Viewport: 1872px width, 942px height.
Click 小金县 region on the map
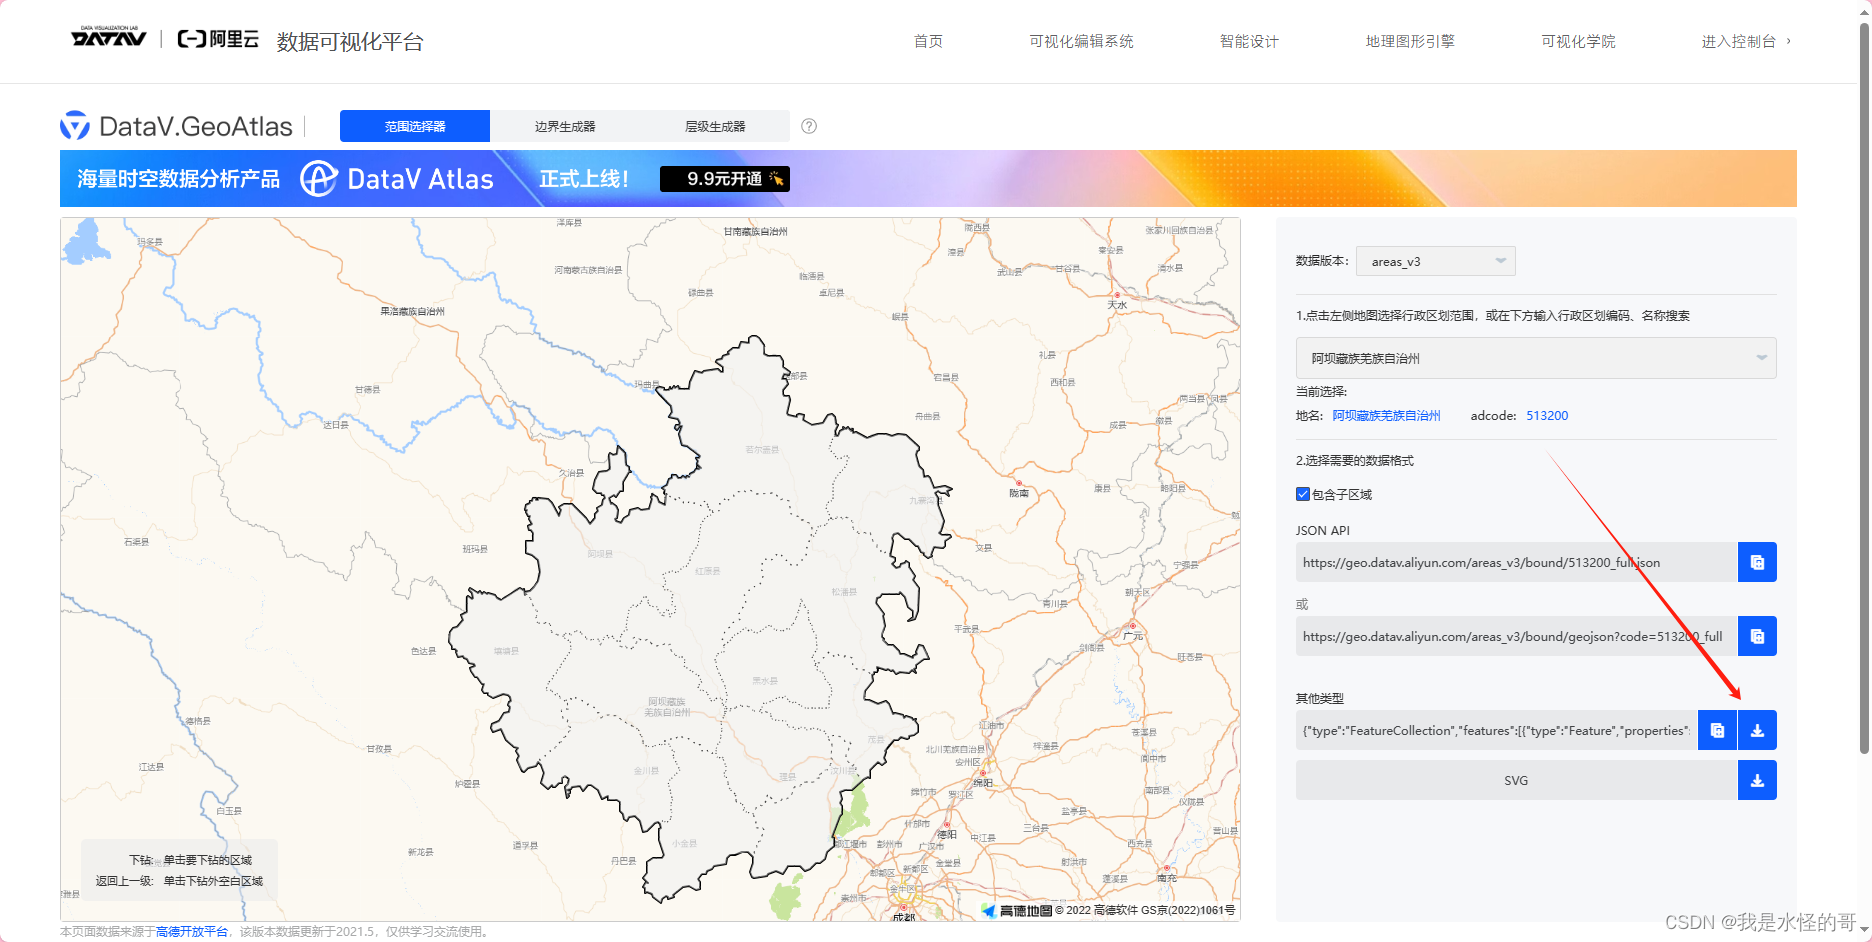[684, 843]
